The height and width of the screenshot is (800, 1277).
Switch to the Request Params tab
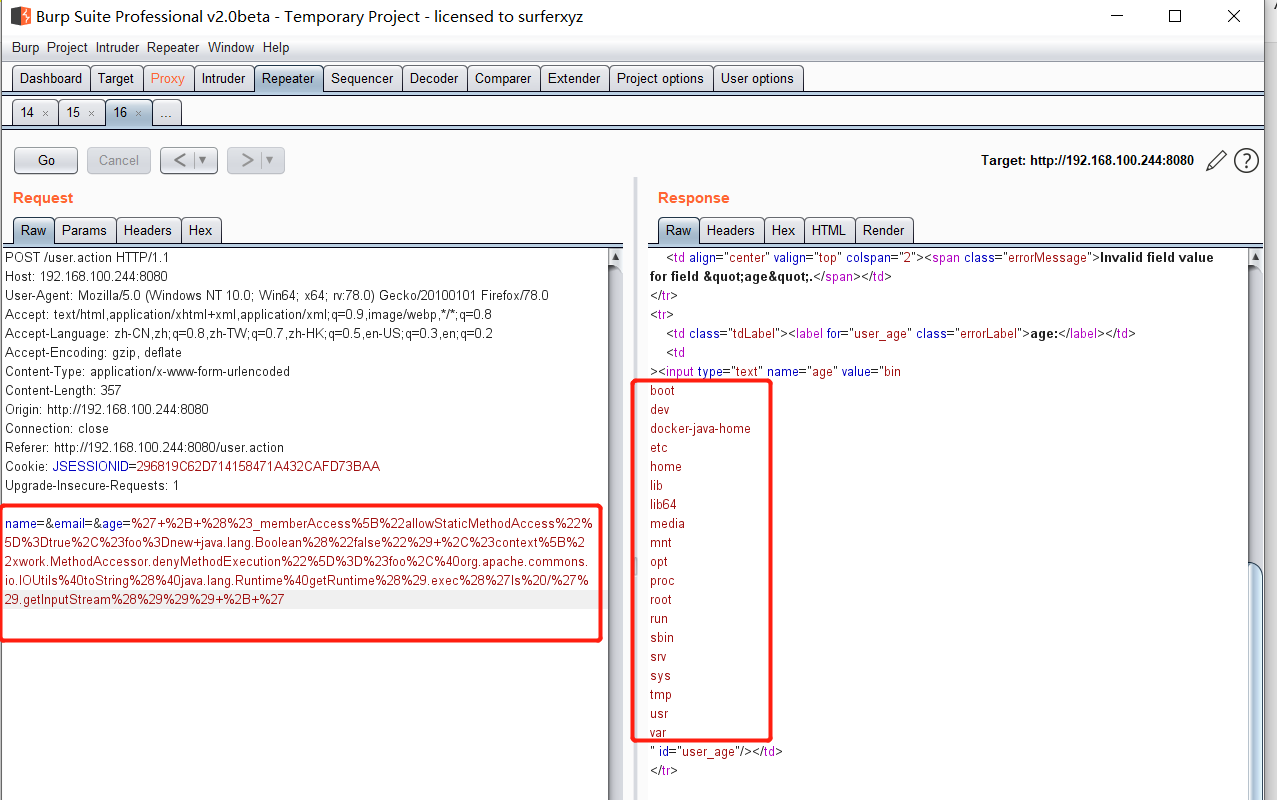tap(84, 230)
